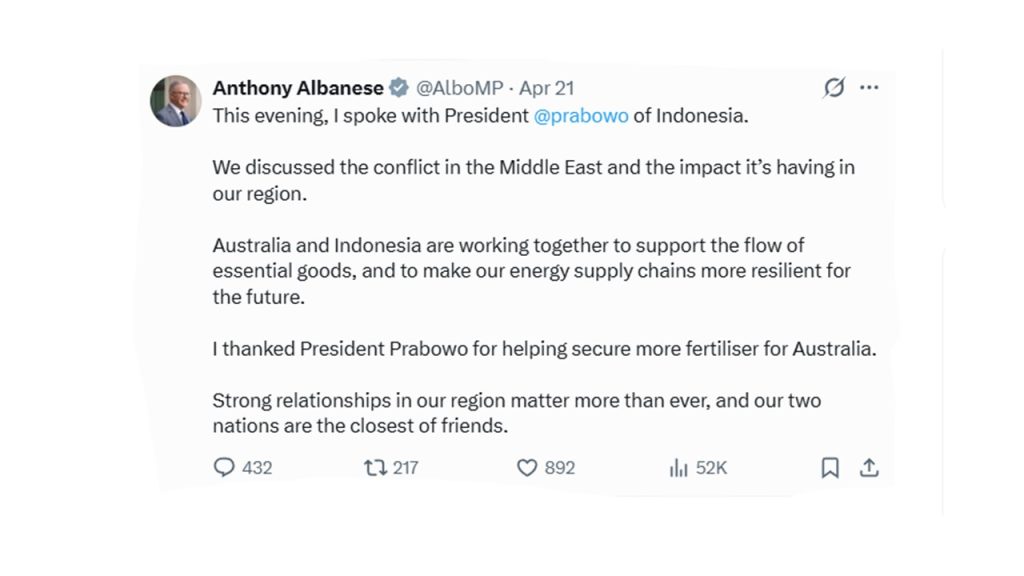Image resolution: width=1024 pixels, height=576 pixels.
Task: Open the Grok explain icon
Action: point(834,88)
